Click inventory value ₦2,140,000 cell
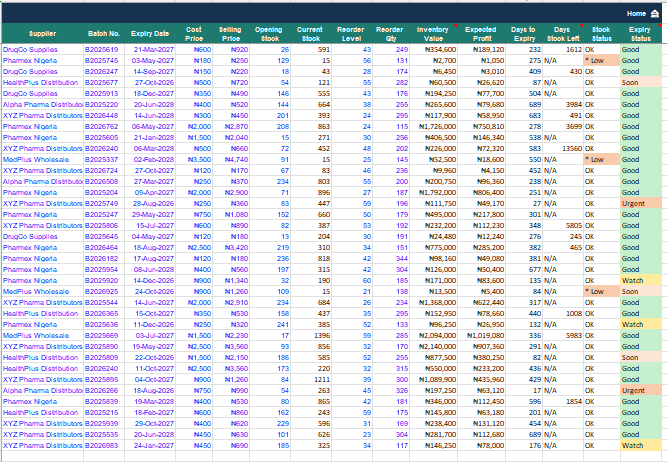This screenshot has width=667, height=462. tap(433, 347)
